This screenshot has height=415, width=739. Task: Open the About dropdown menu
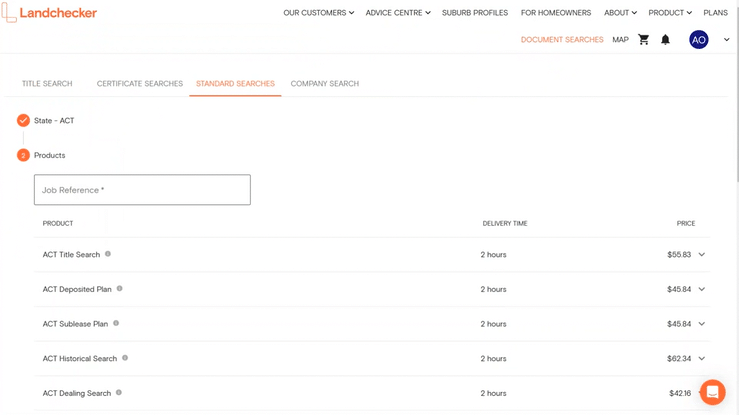(620, 13)
